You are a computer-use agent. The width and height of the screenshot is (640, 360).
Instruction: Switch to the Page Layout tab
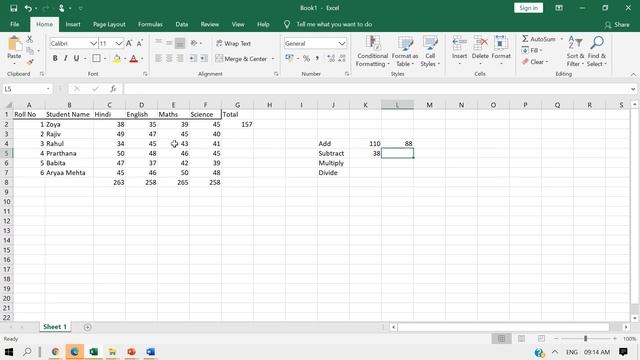coord(109,24)
